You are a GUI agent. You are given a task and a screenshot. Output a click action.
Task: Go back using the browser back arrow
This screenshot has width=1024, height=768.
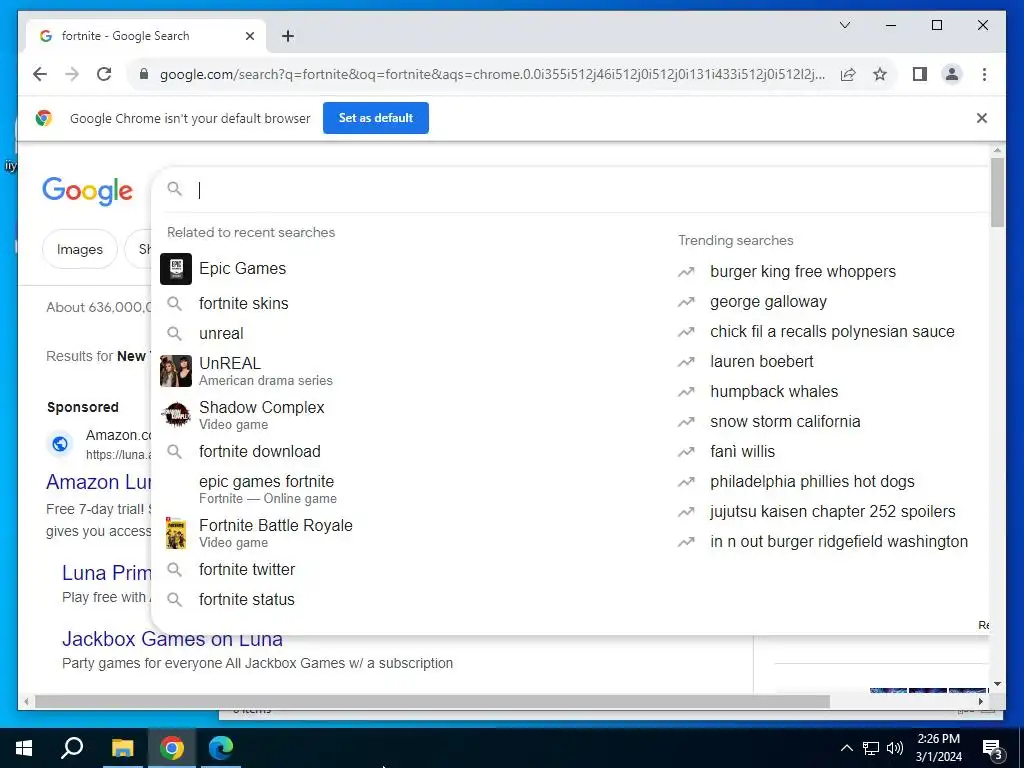40,74
